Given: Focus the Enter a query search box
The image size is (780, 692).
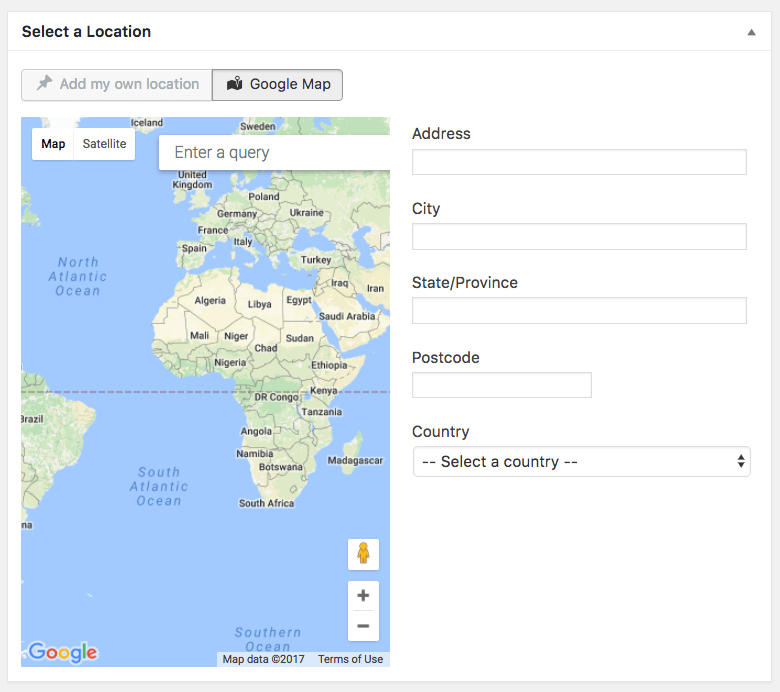Looking at the screenshot, I should pyautogui.click(x=274, y=152).
